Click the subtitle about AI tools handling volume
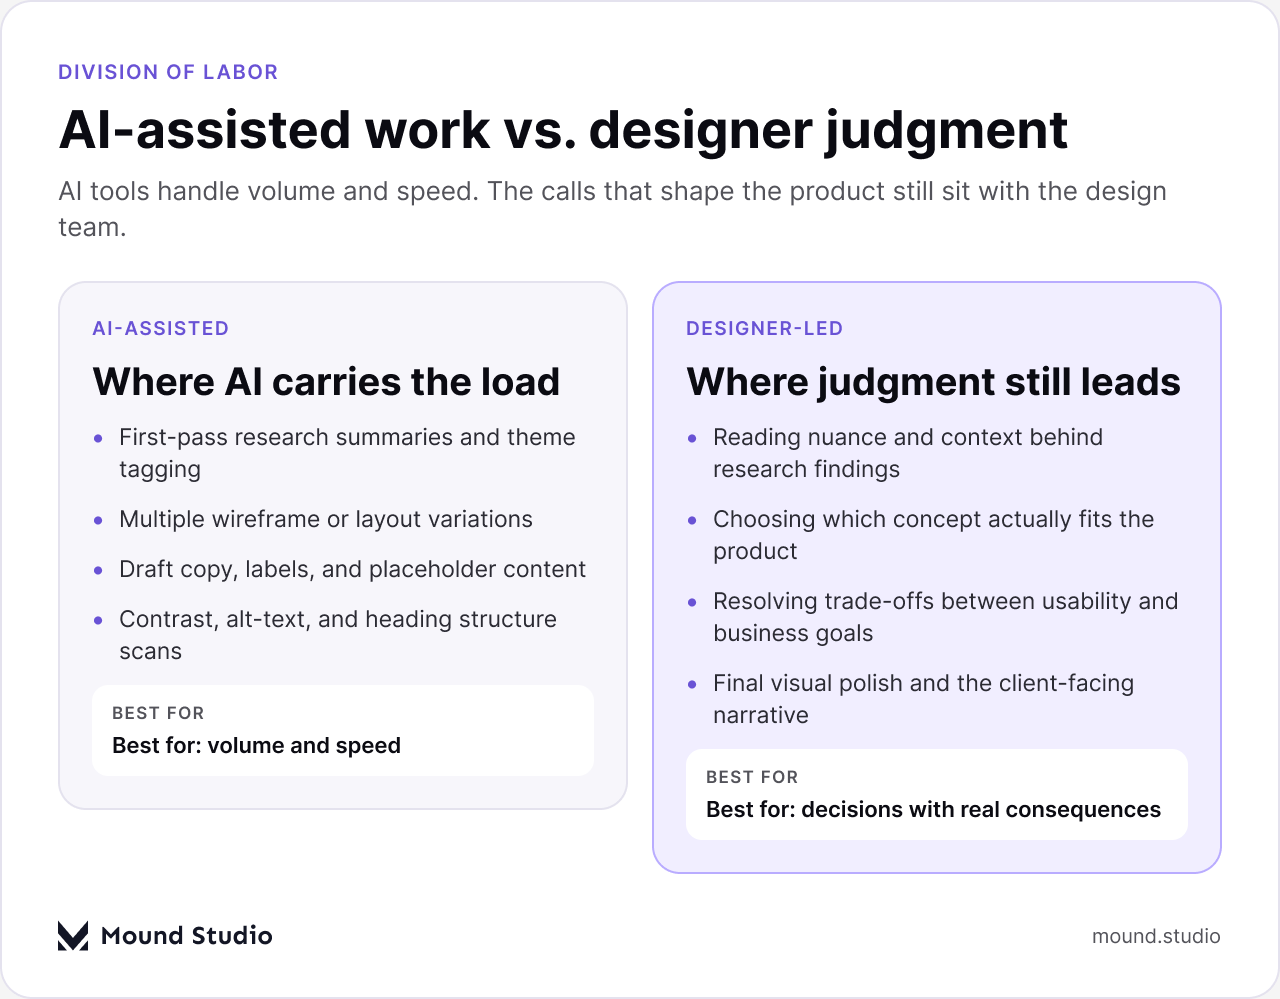This screenshot has width=1280, height=999. tap(612, 209)
